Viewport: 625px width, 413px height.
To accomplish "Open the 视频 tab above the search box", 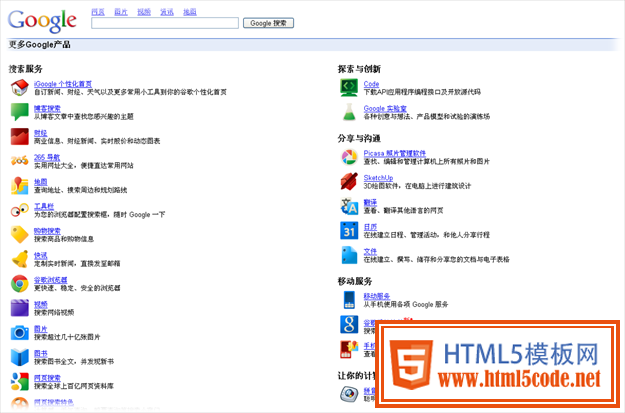I will (144, 12).
